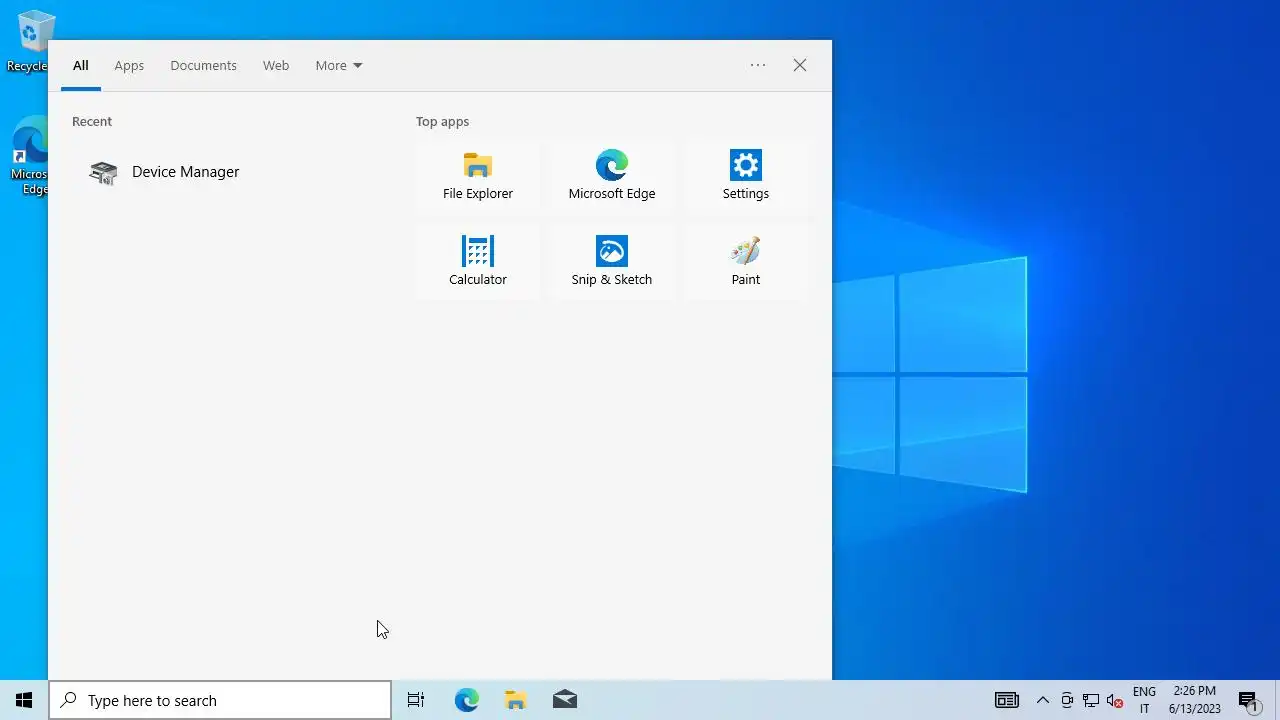The height and width of the screenshot is (720, 1280).
Task: Show hidden system tray icons
Action: pos(1042,700)
